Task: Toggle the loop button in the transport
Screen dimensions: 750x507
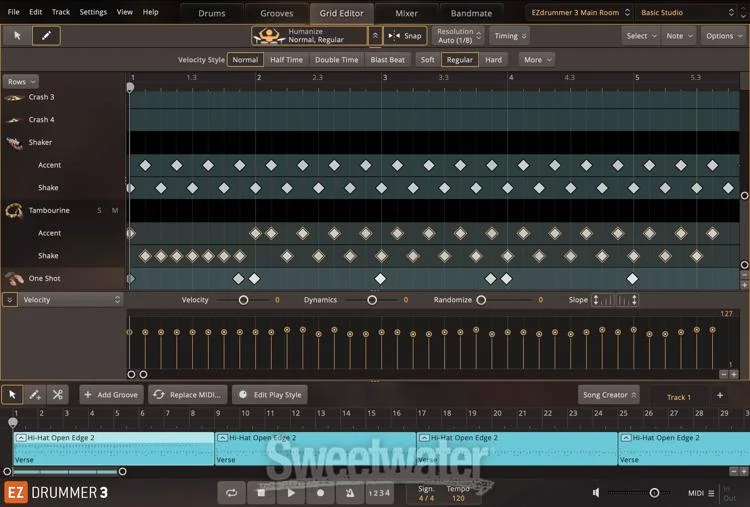Action: [232, 492]
